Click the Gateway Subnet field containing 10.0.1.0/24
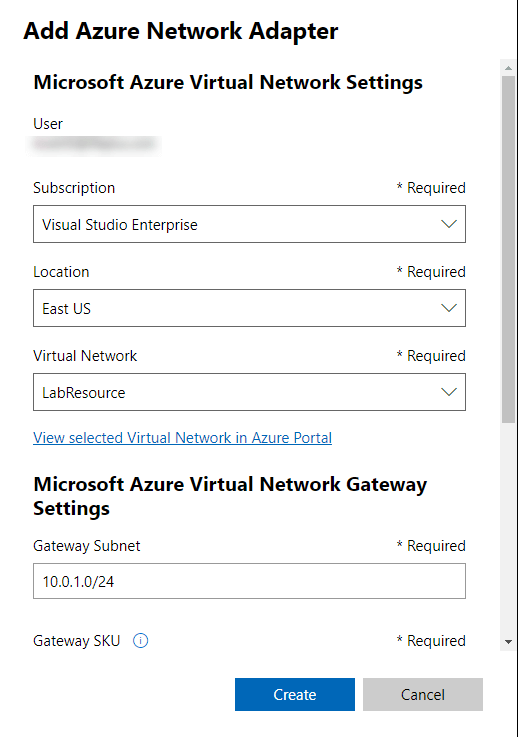Viewport: 519px width, 737px height. (249, 581)
